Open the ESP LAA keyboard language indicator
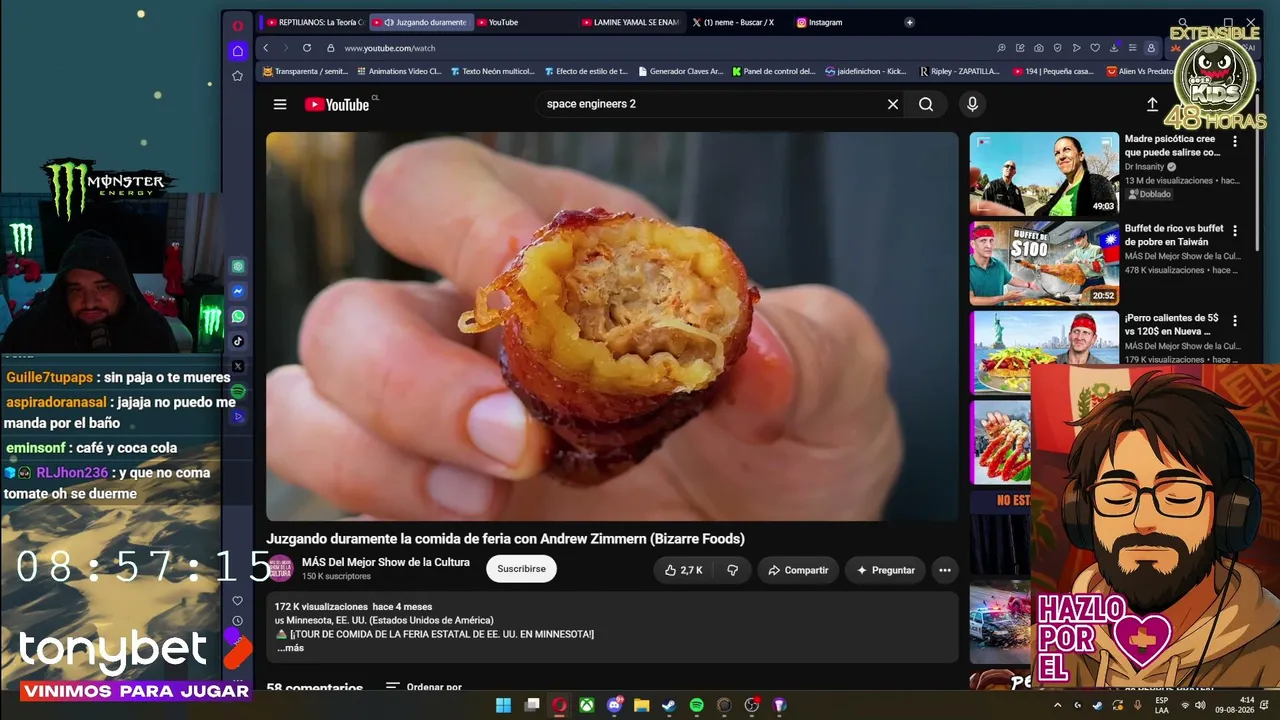This screenshot has width=1280, height=720. tap(1161, 705)
